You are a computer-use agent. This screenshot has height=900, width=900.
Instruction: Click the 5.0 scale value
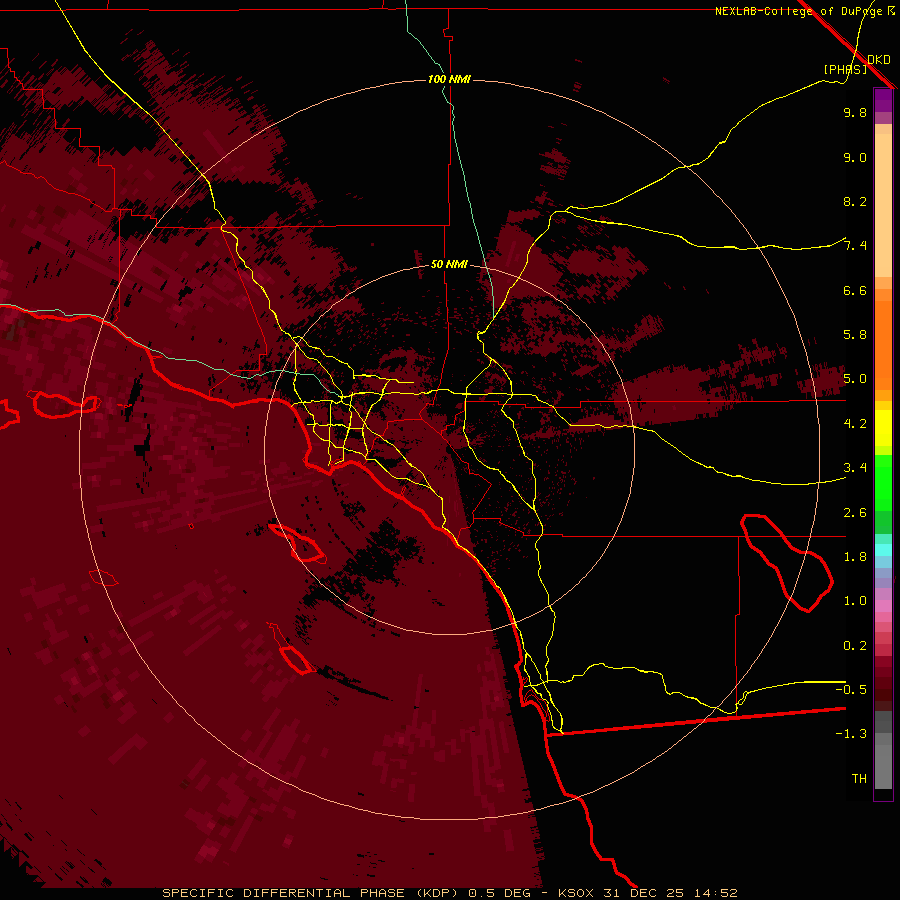pyautogui.click(x=855, y=379)
